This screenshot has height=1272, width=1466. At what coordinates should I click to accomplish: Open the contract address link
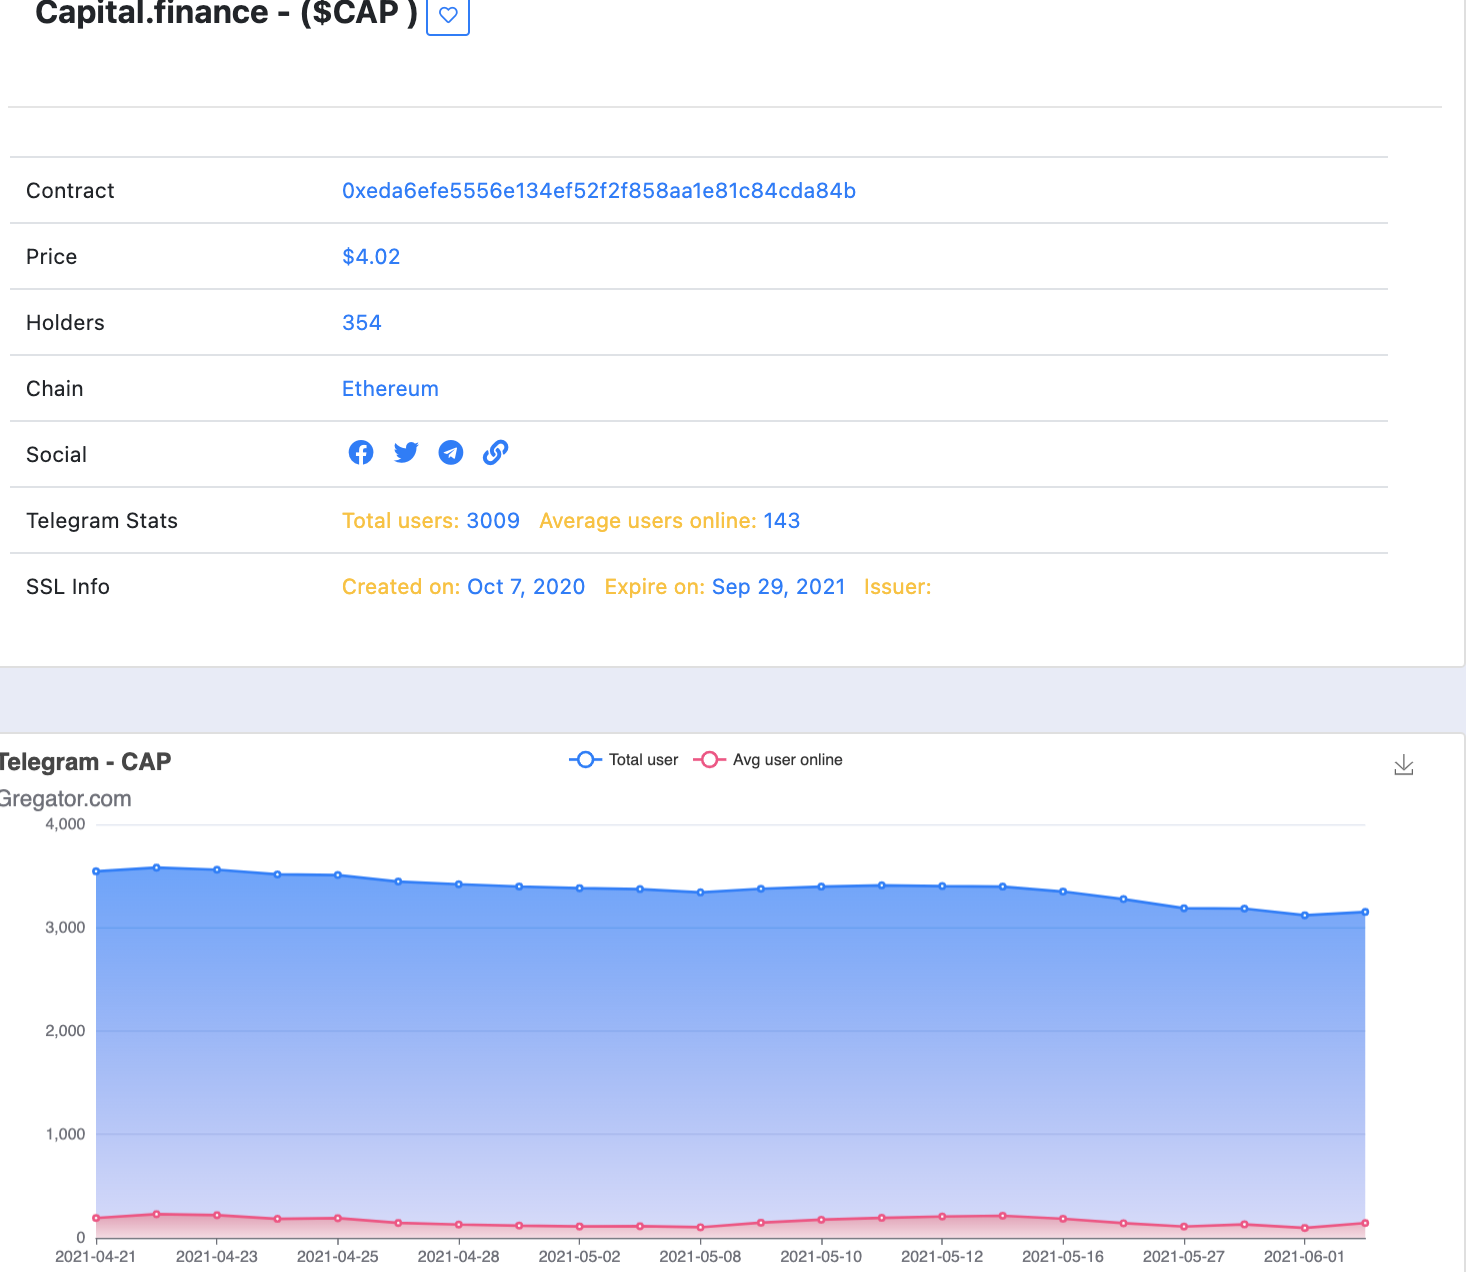pyautogui.click(x=598, y=191)
